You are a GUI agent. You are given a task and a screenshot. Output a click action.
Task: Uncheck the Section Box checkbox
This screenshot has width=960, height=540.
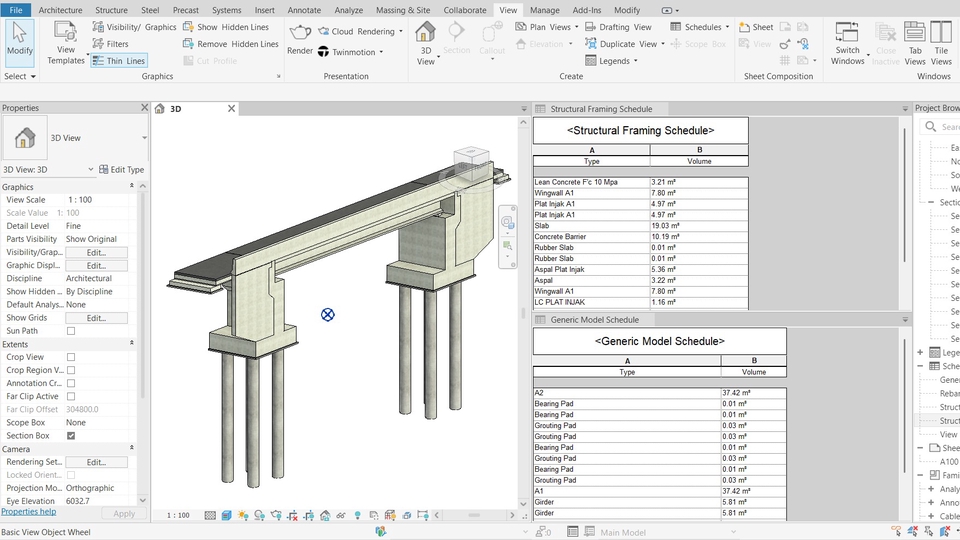pyautogui.click(x=71, y=436)
